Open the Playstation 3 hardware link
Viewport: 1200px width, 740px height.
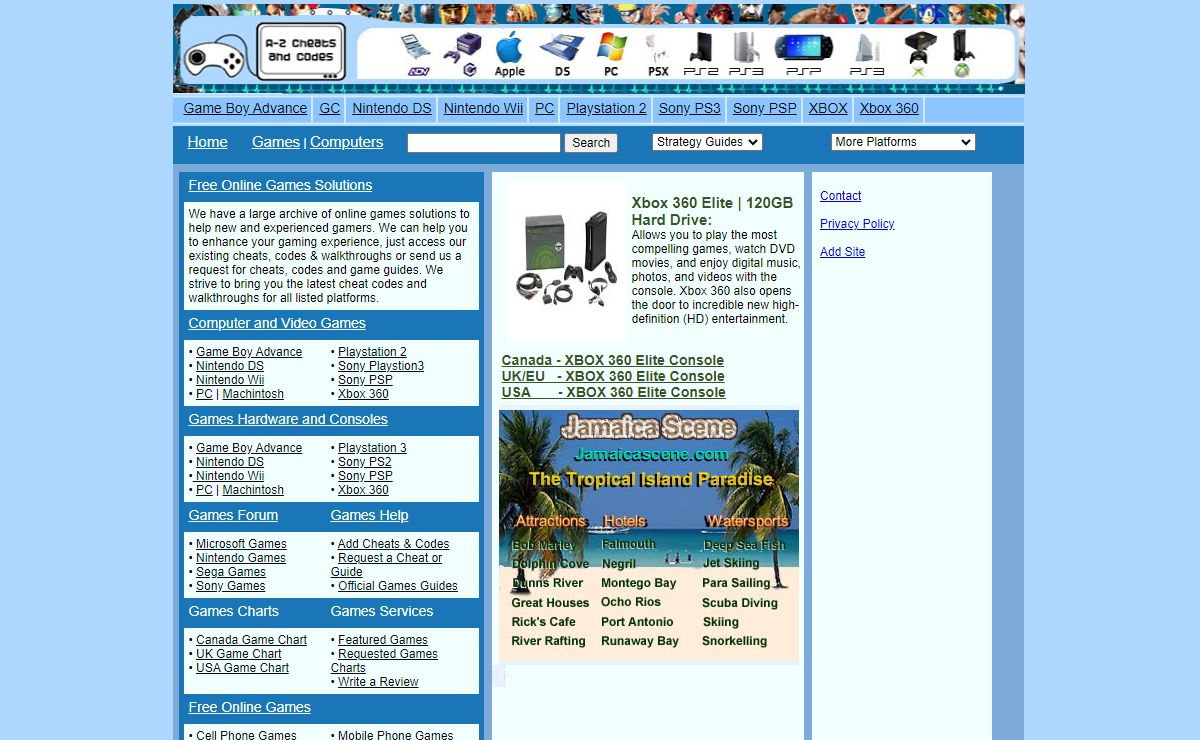[372, 448]
